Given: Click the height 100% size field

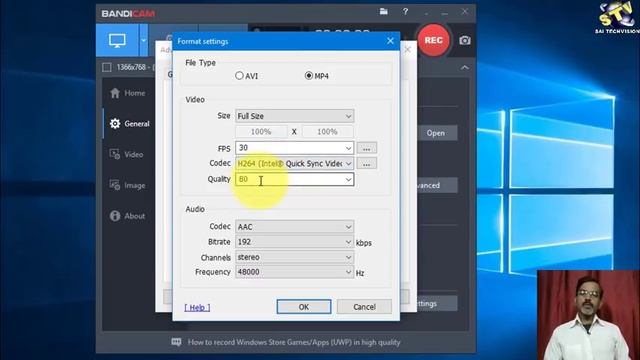Looking at the screenshot, I should pos(327,132).
